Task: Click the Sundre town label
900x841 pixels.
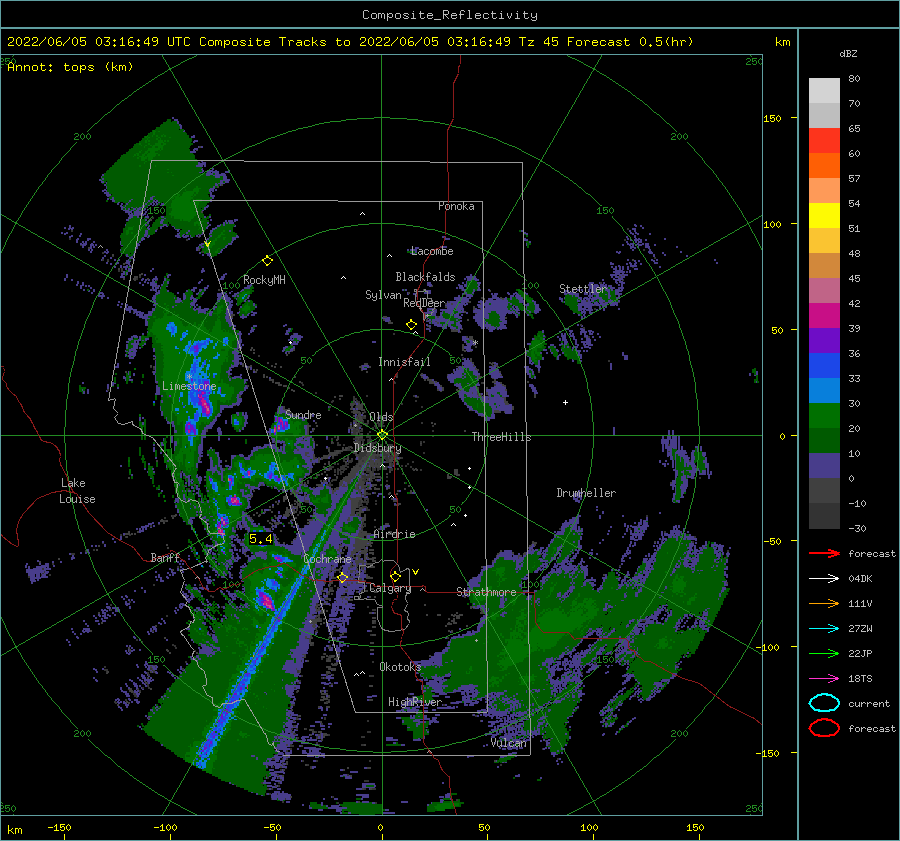Action: [303, 414]
